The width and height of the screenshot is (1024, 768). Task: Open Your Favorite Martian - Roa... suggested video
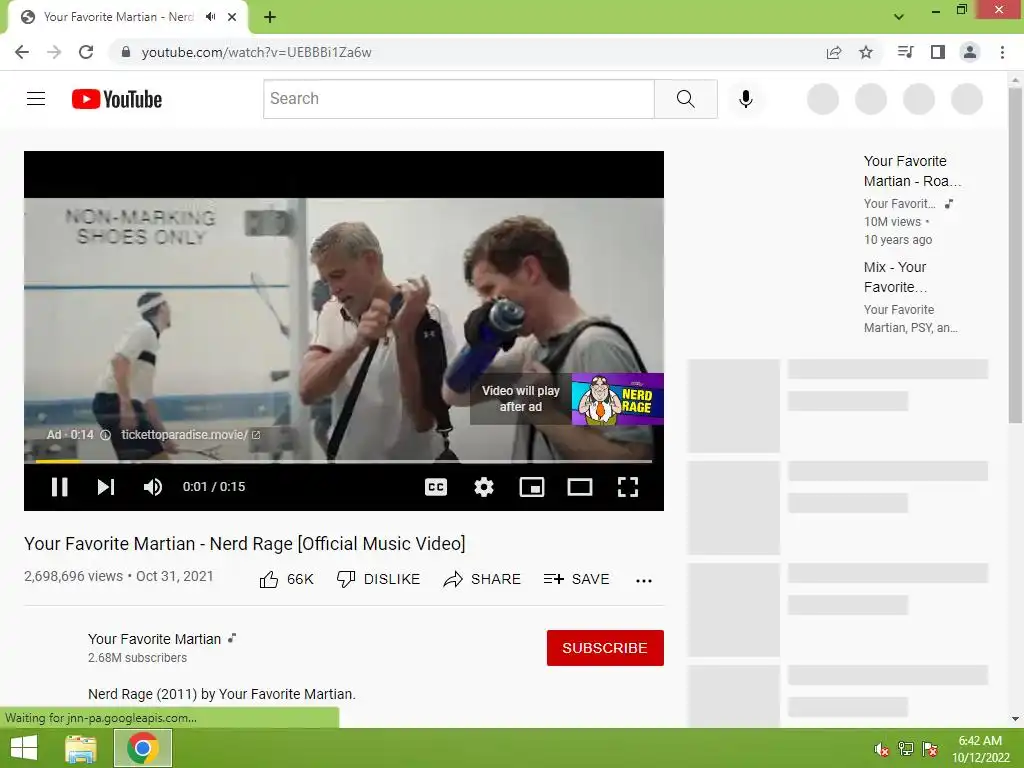(x=912, y=170)
